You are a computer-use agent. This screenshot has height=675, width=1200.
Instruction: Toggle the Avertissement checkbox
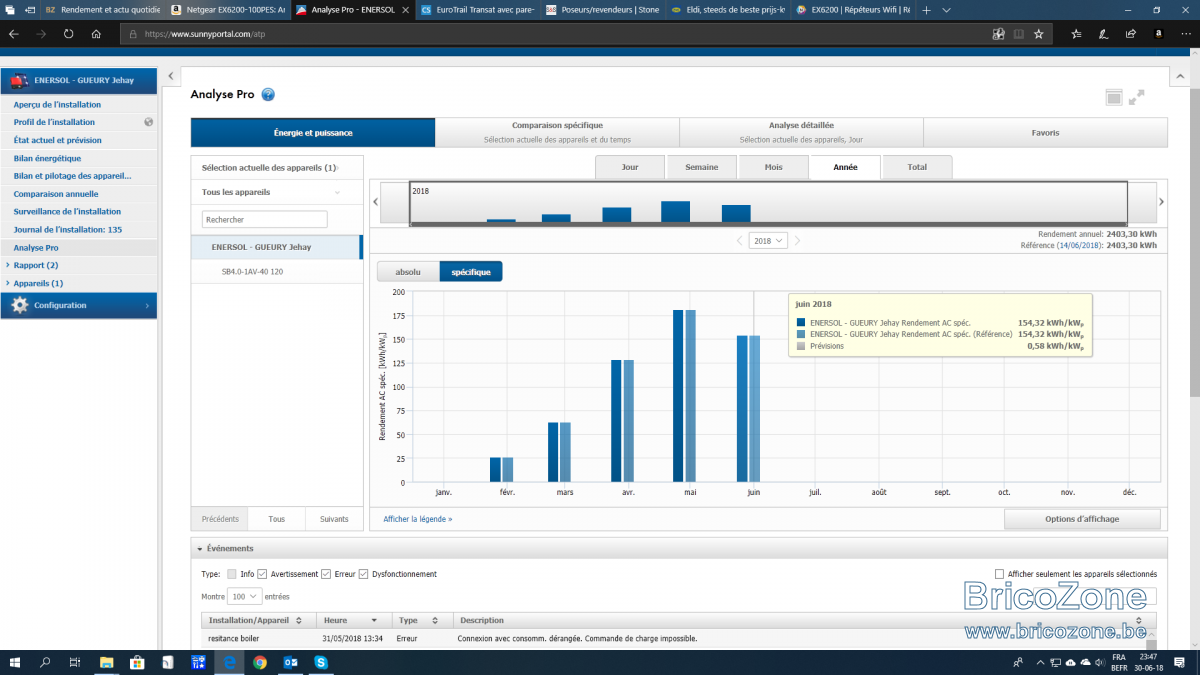pyautogui.click(x=262, y=574)
